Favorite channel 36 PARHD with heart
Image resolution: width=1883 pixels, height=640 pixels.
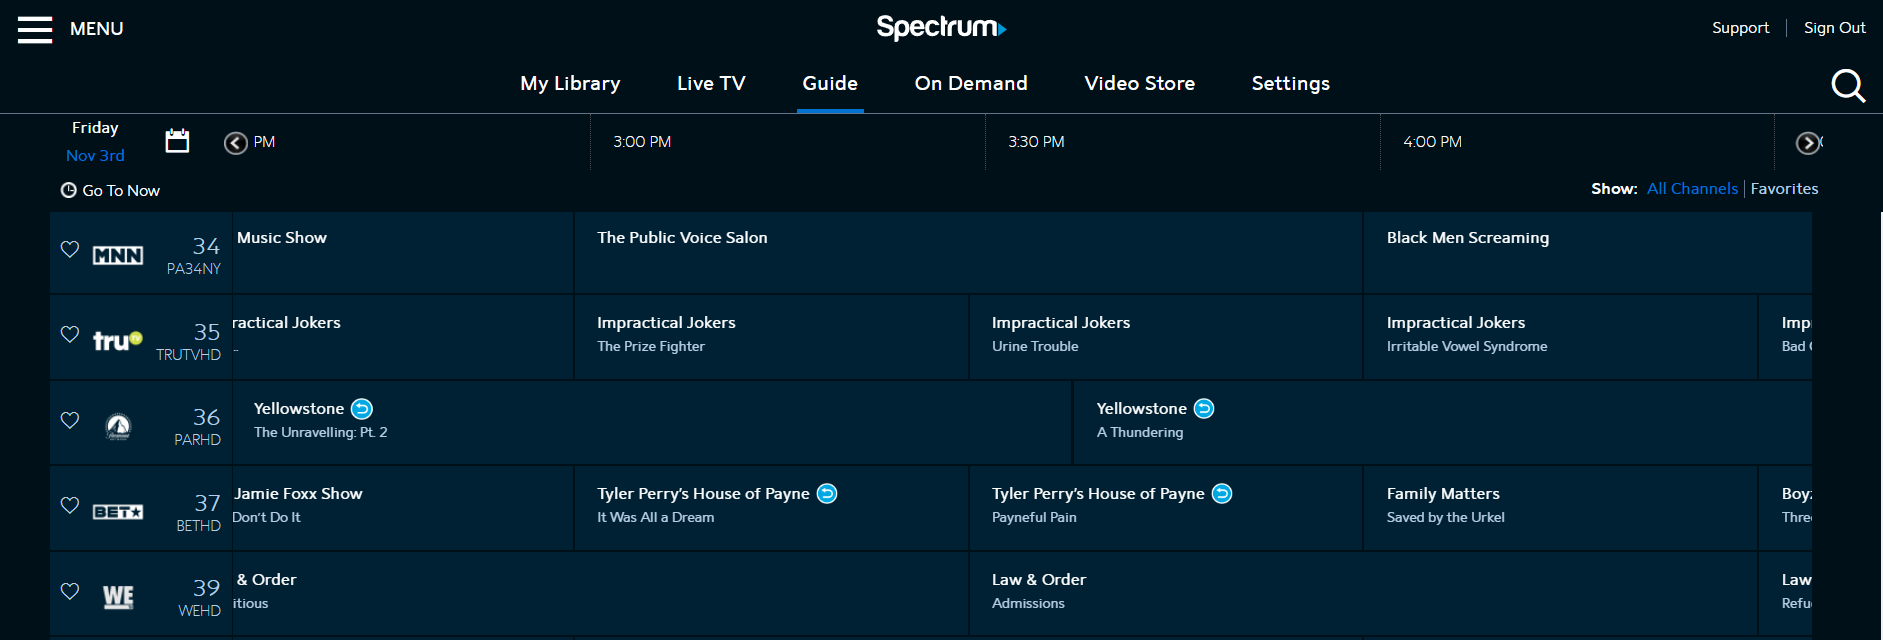coord(70,420)
